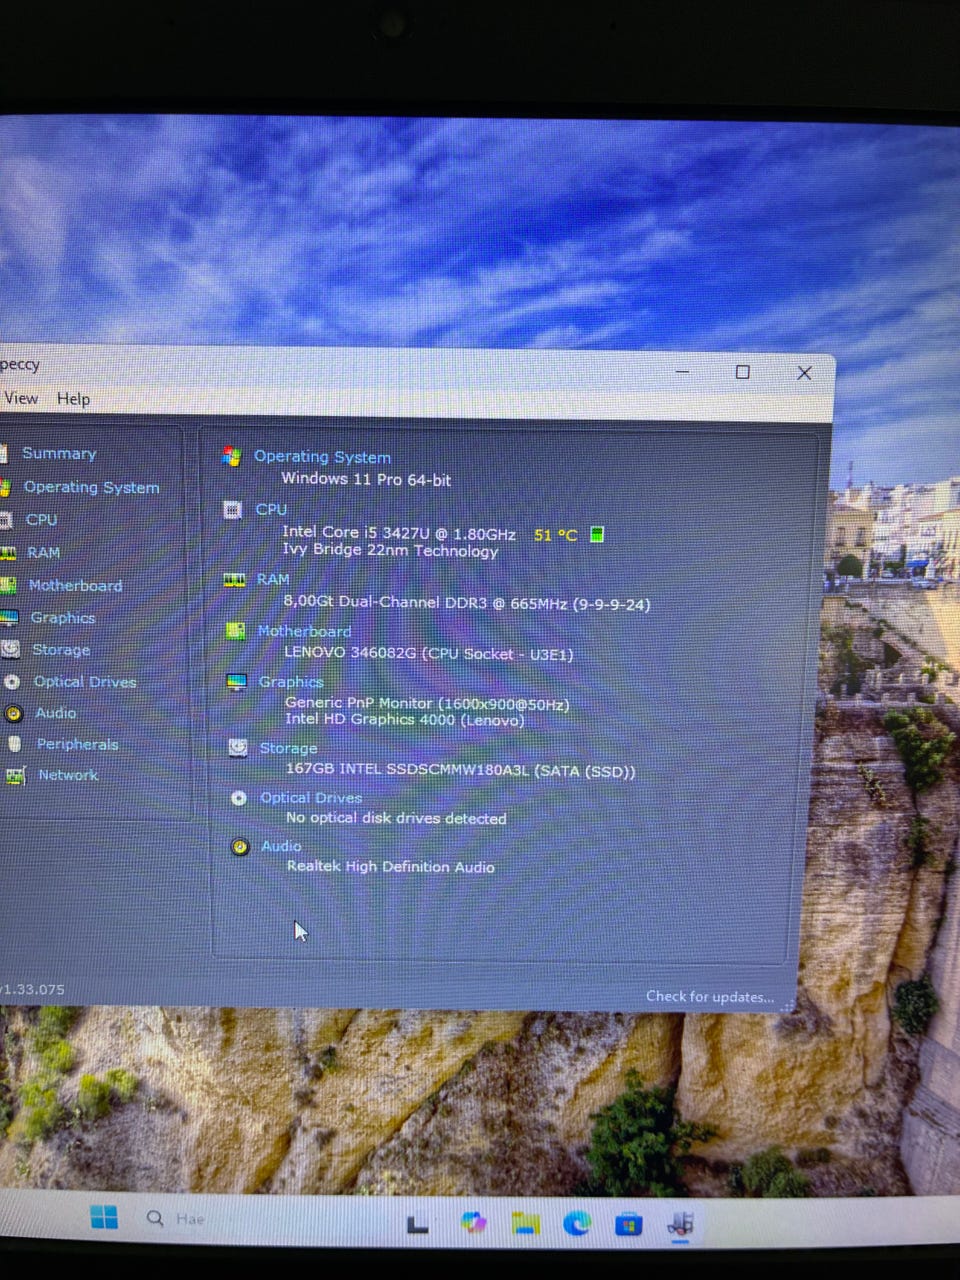Open the CPU section in sidebar
Viewport: 960px width, 1280px height.
41,519
